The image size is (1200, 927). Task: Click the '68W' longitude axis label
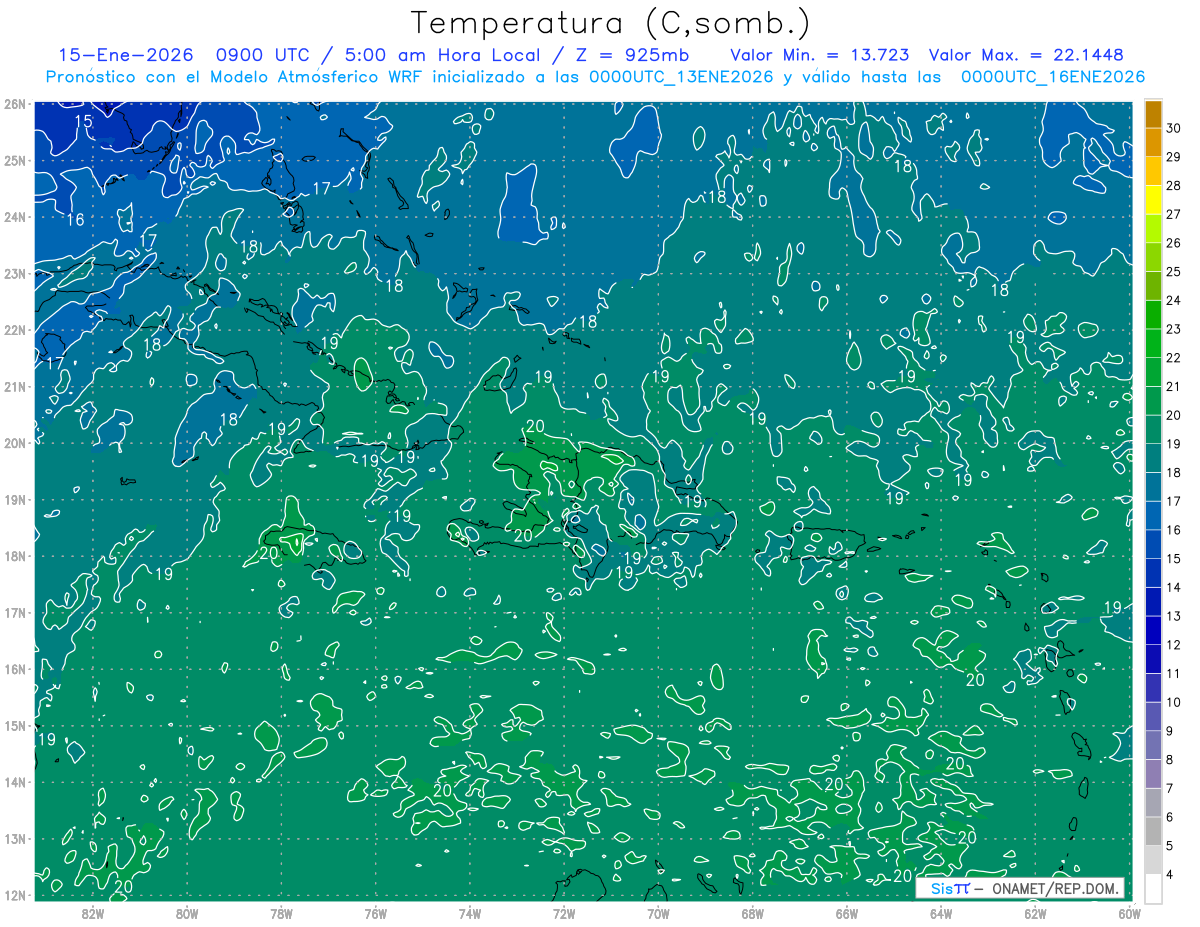click(x=752, y=913)
